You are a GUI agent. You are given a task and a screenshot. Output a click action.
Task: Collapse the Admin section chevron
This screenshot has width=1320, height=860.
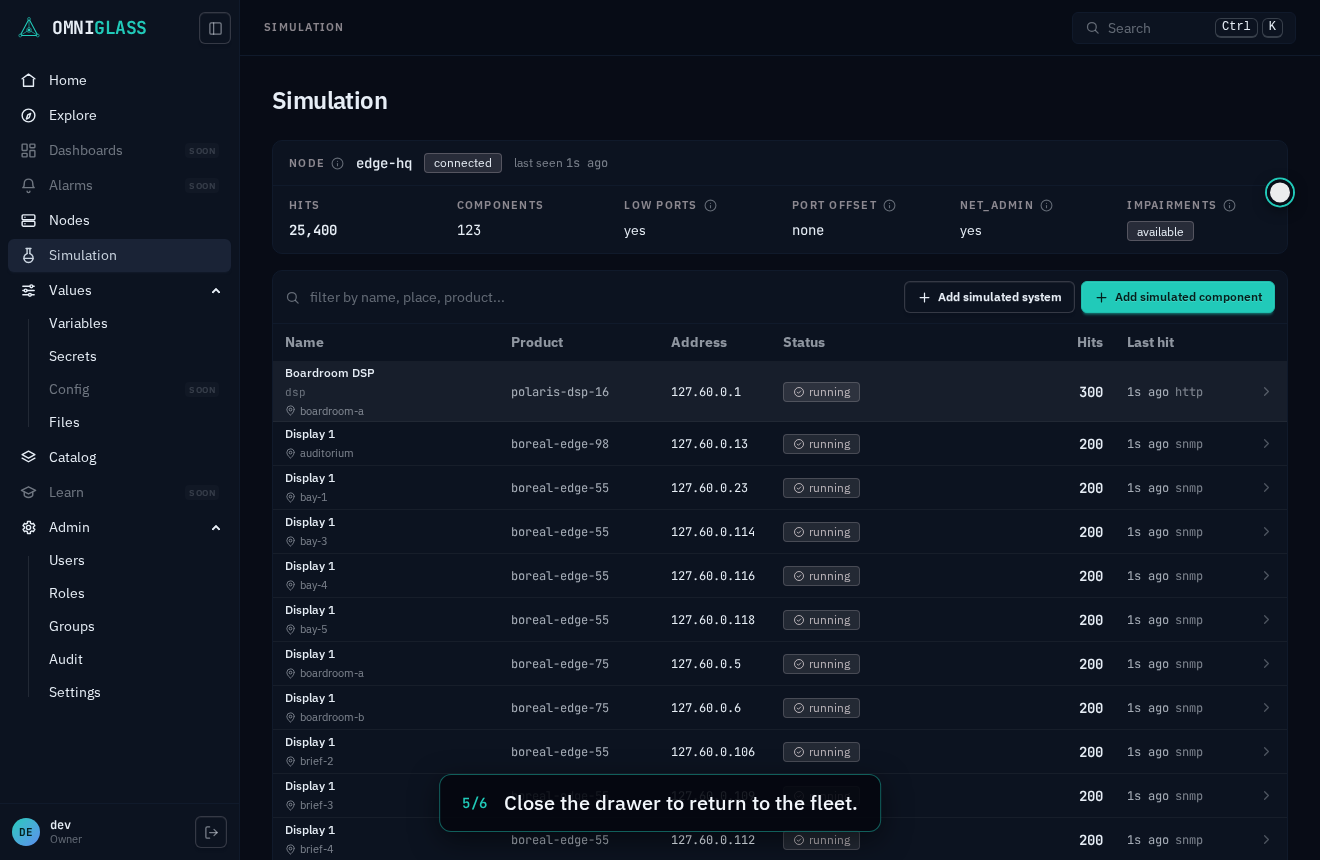pos(216,527)
